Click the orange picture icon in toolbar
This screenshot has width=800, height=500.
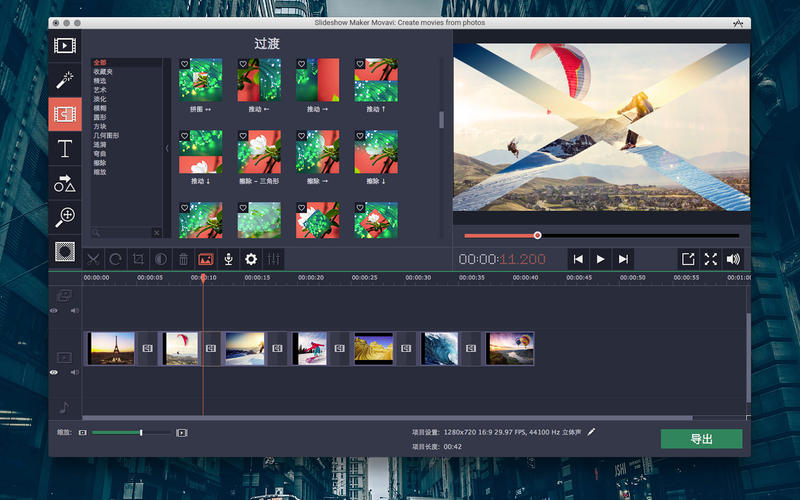click(206, 259)
